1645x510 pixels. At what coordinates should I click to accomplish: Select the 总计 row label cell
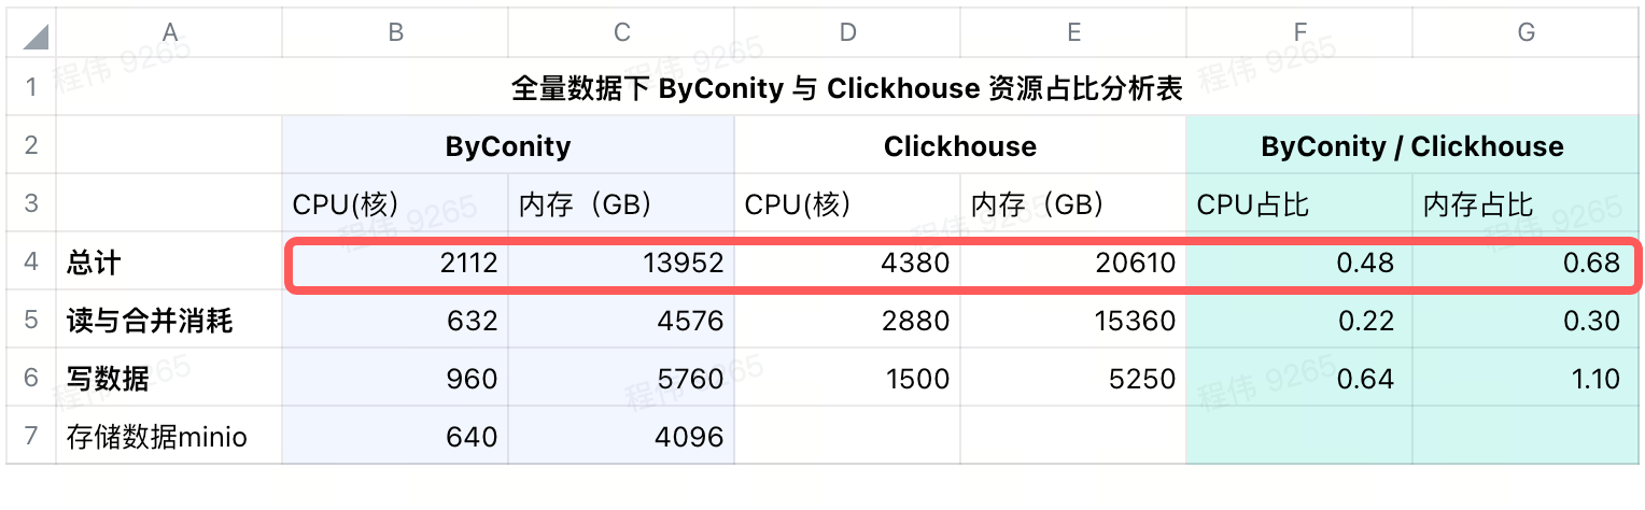click(x=169, y=262)
